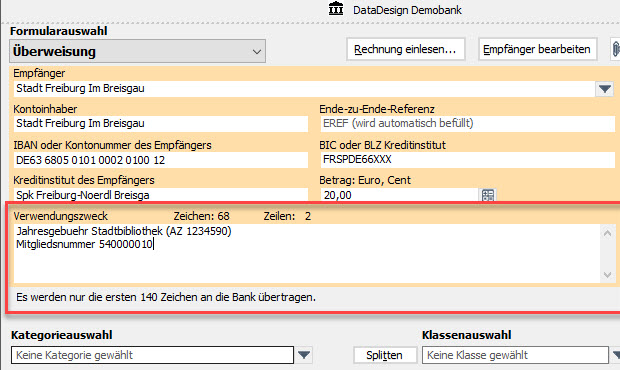Click inside the Verwendungszweck text area
Screen dimensions: 620x370
tap(307, 253)
